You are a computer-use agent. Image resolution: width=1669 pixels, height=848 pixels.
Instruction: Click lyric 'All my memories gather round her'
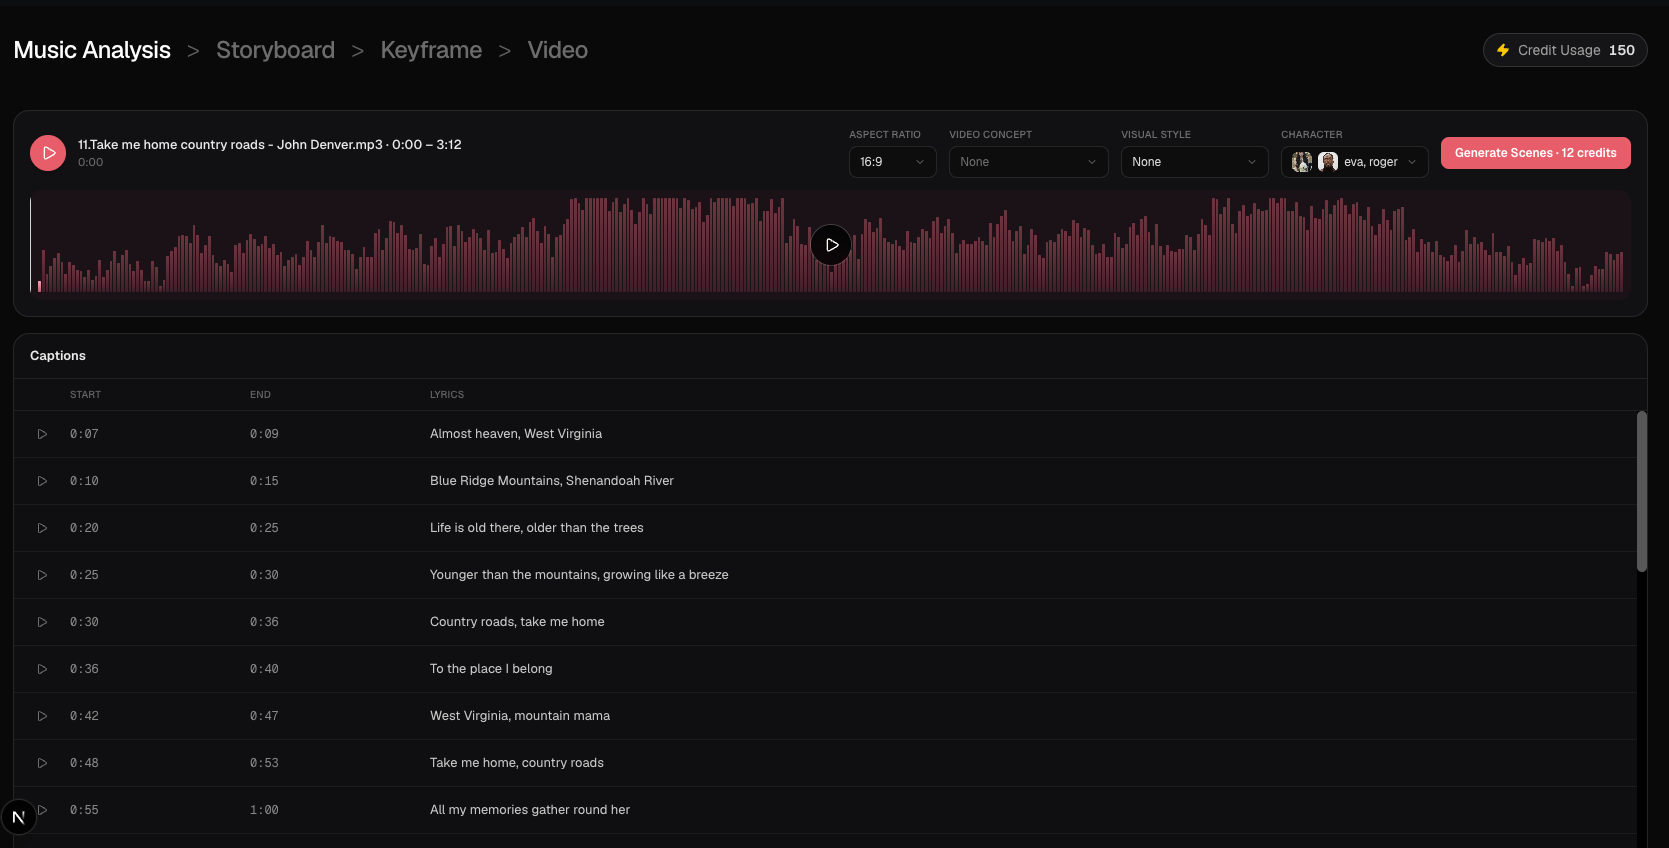[x=530, y=810]
